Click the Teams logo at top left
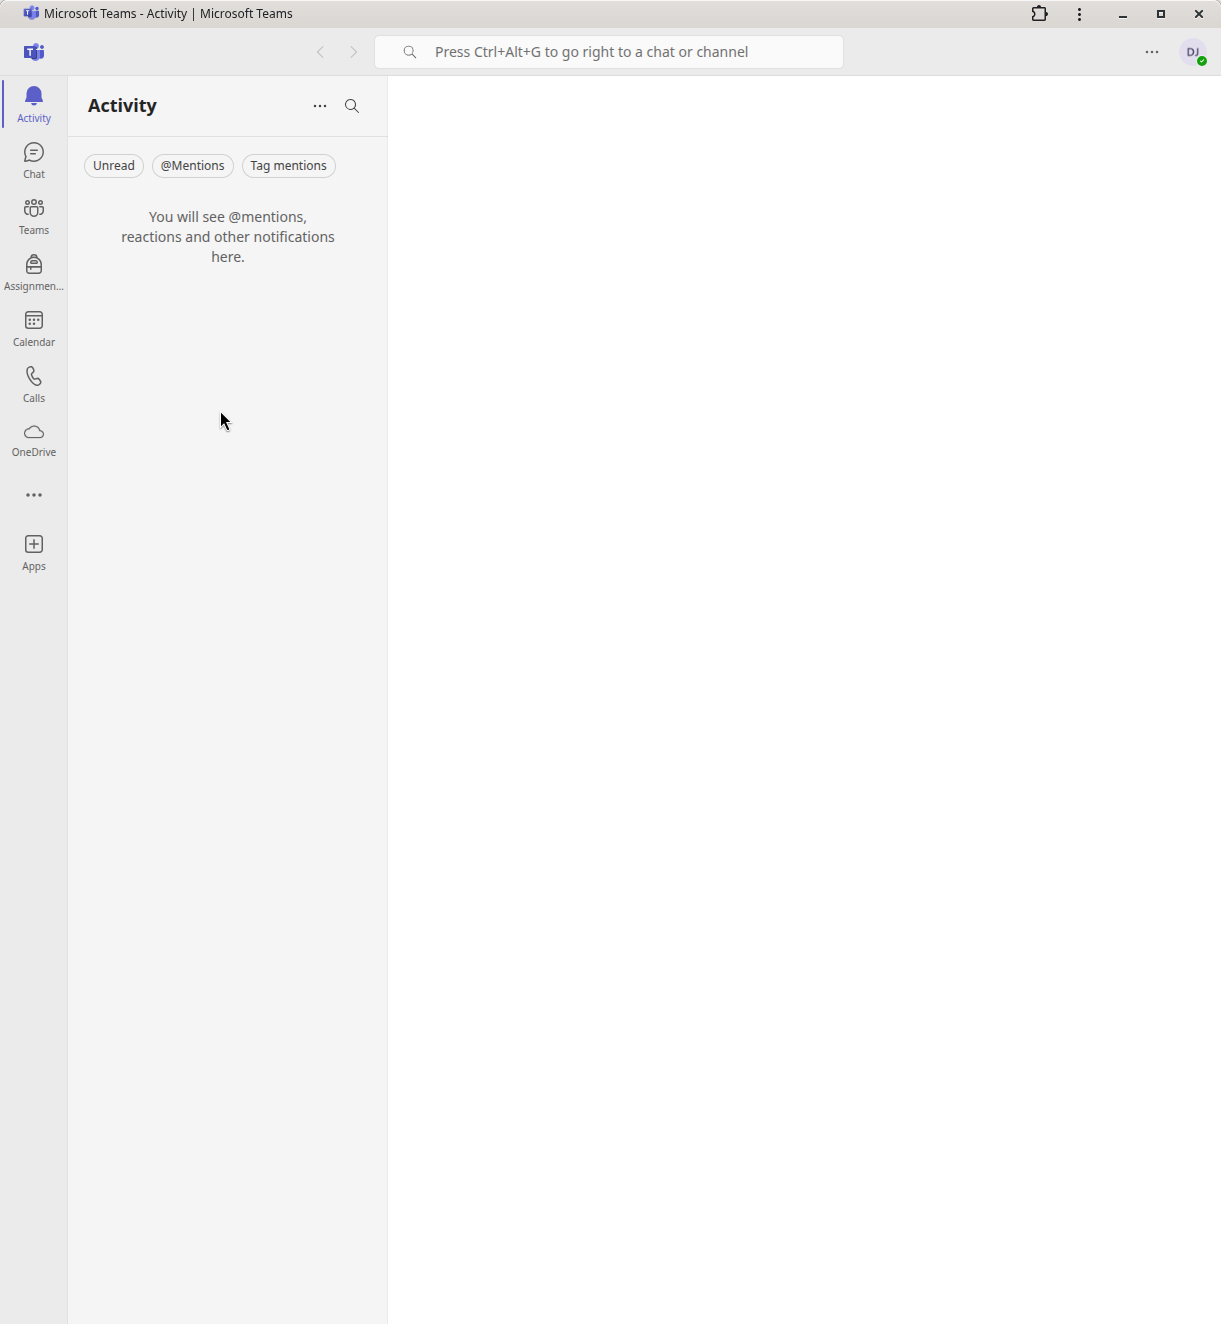The height and width of the screenshot is (1324, 1221). (x=34, y=52)
